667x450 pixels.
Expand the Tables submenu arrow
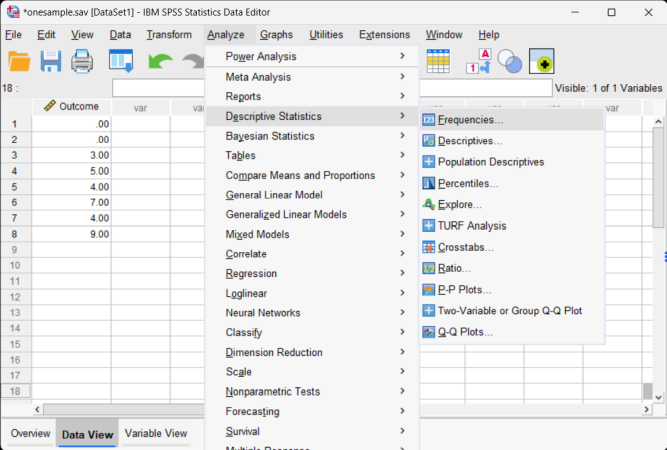402,155
